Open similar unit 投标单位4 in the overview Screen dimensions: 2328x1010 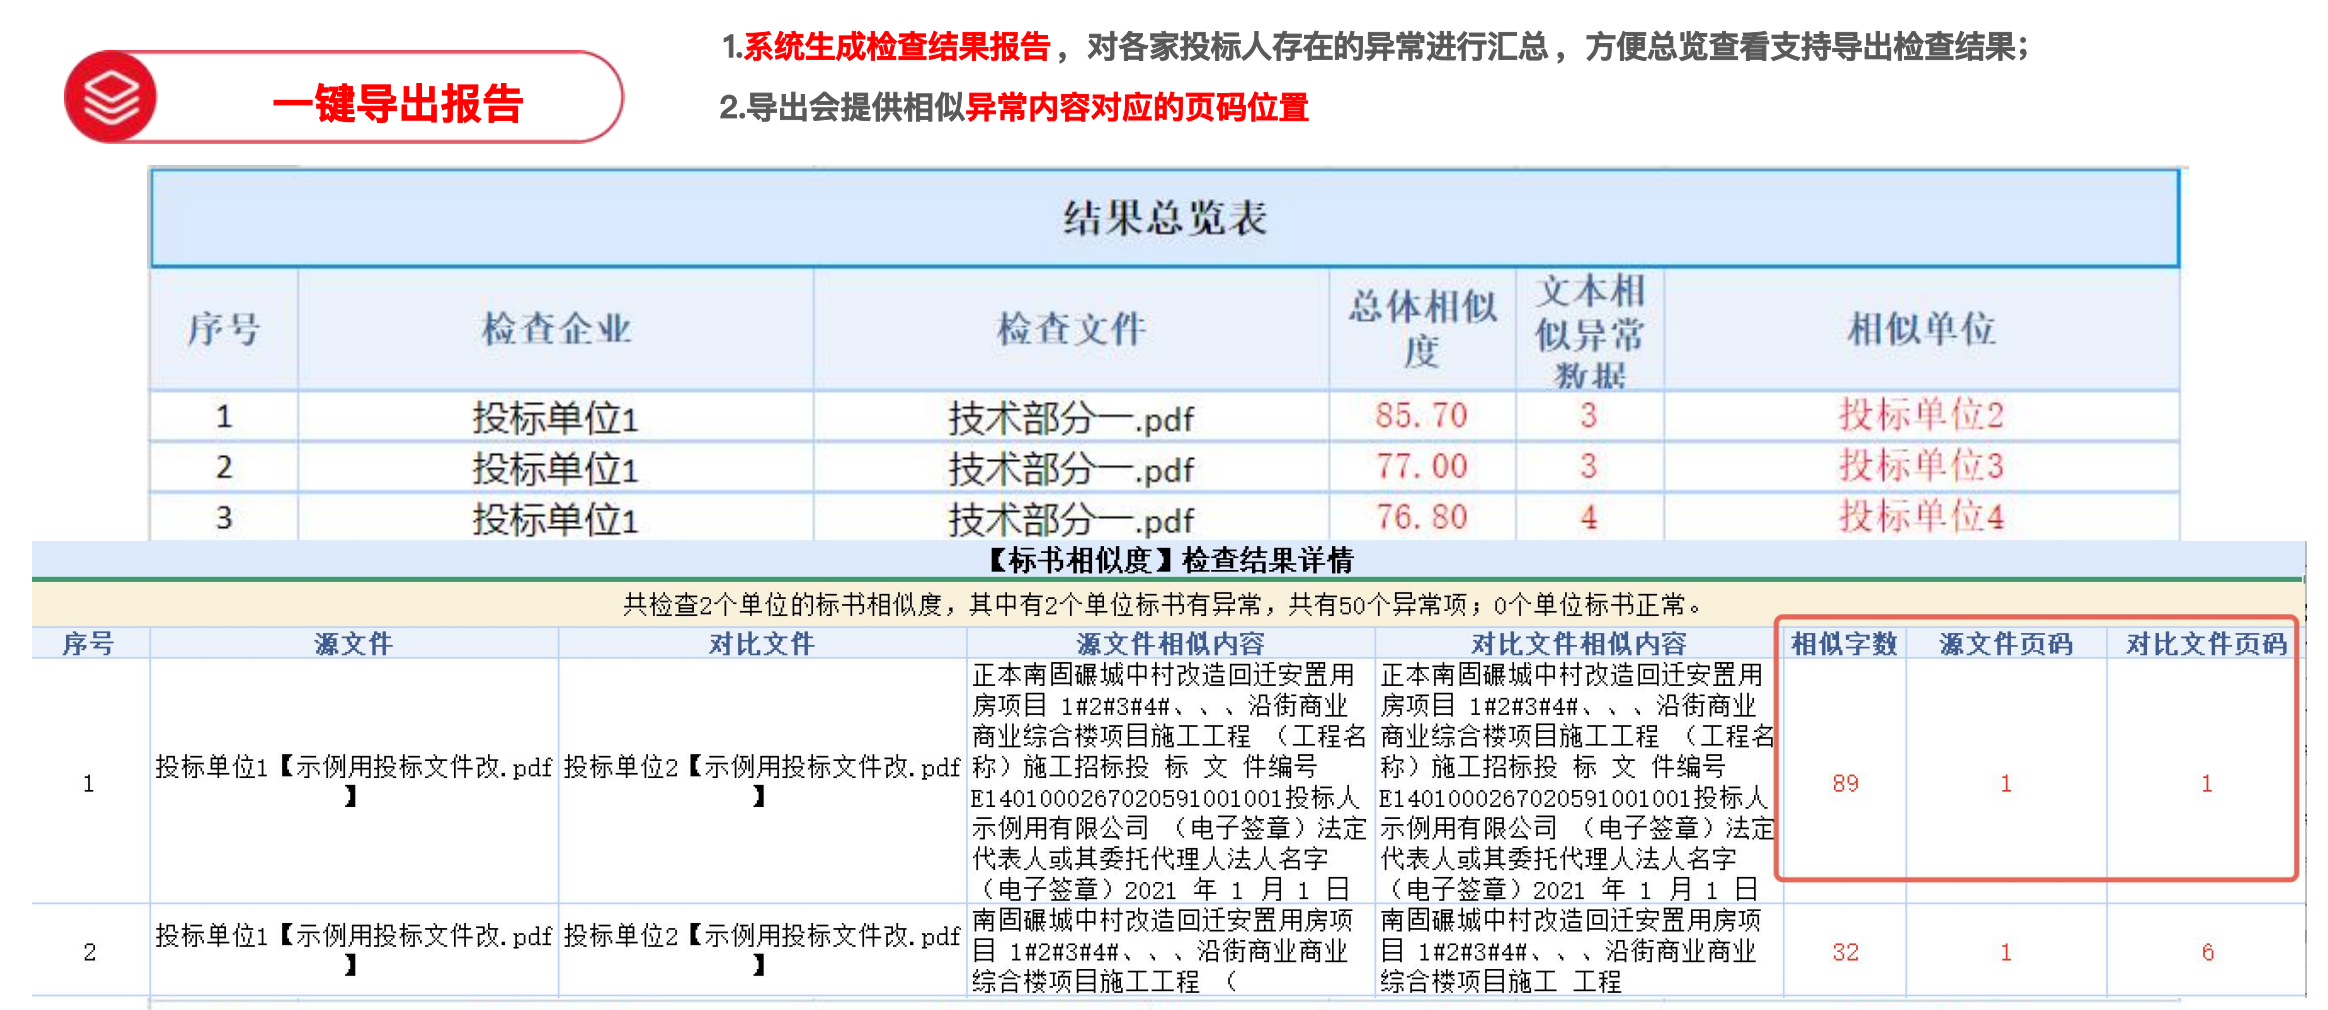(1921, 517)
